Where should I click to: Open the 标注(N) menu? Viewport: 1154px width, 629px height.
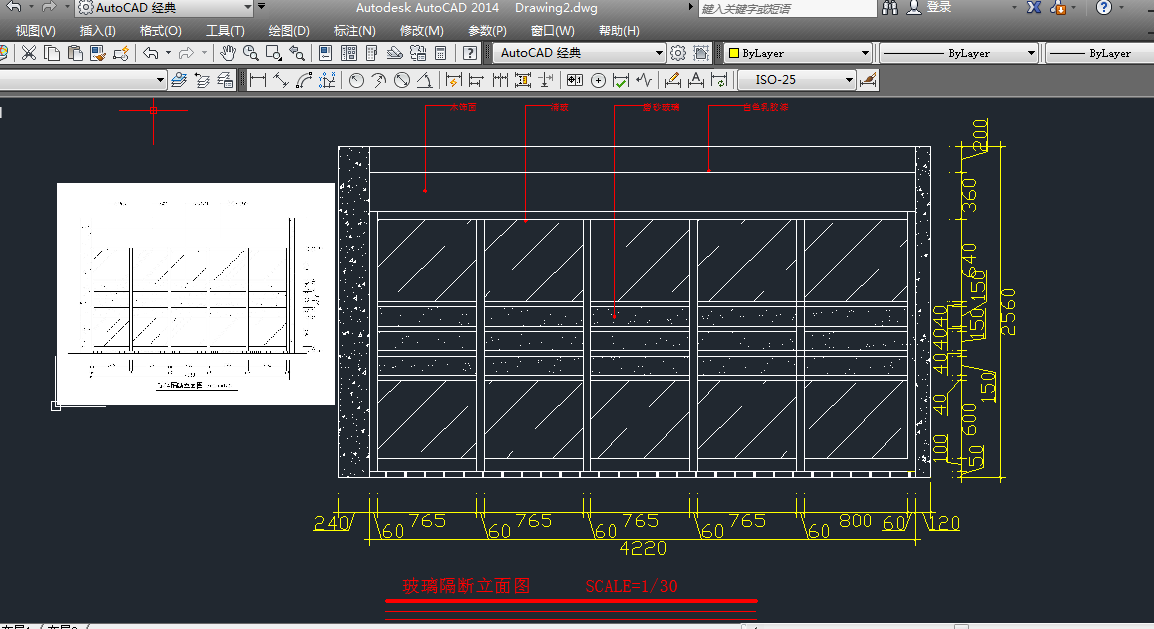coord(354,31)
